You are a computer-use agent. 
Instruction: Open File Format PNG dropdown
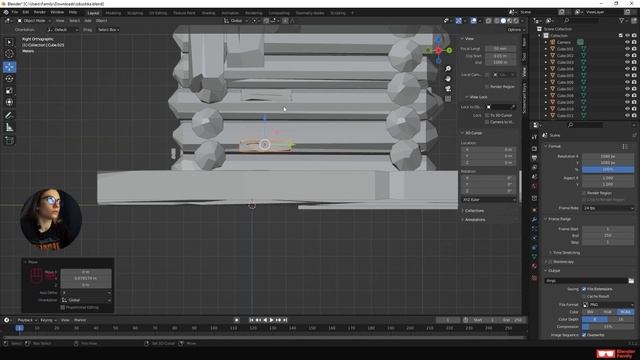[608, 305]
